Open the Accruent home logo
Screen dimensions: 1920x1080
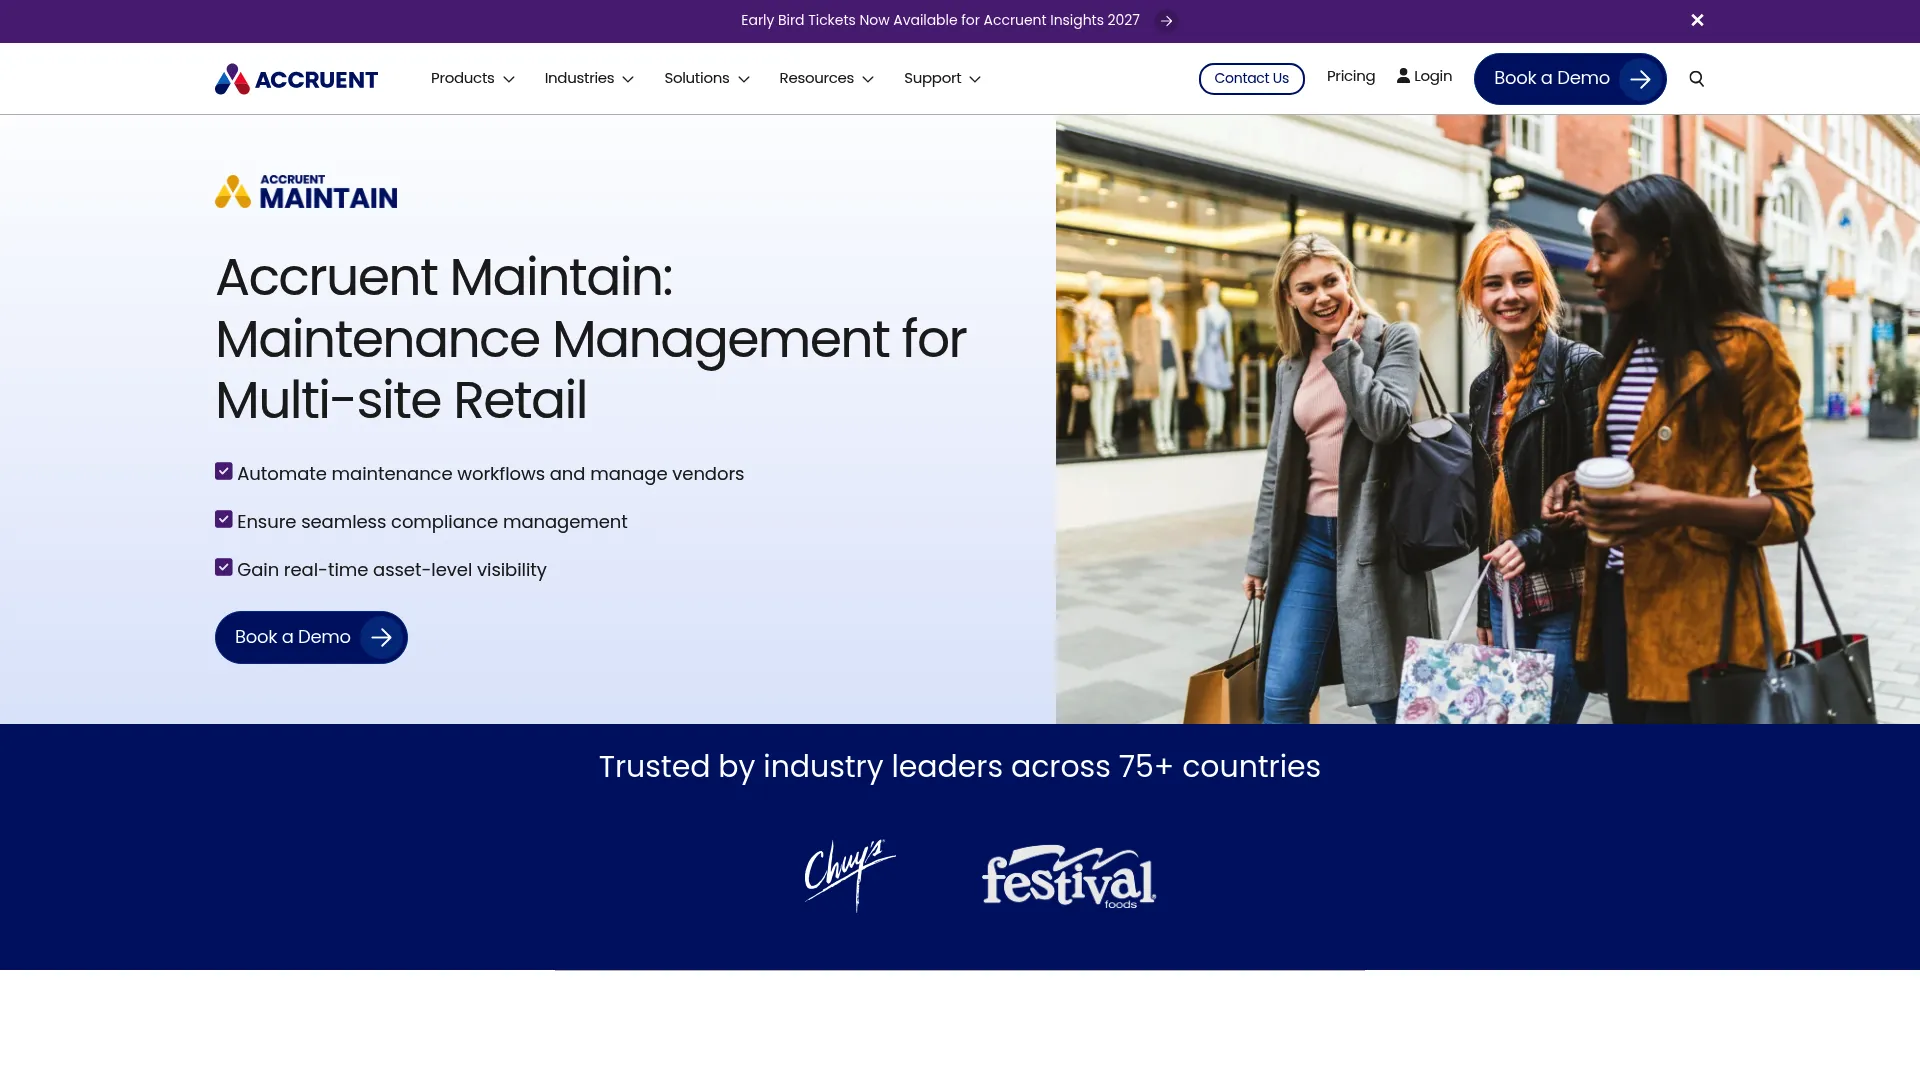296,79
